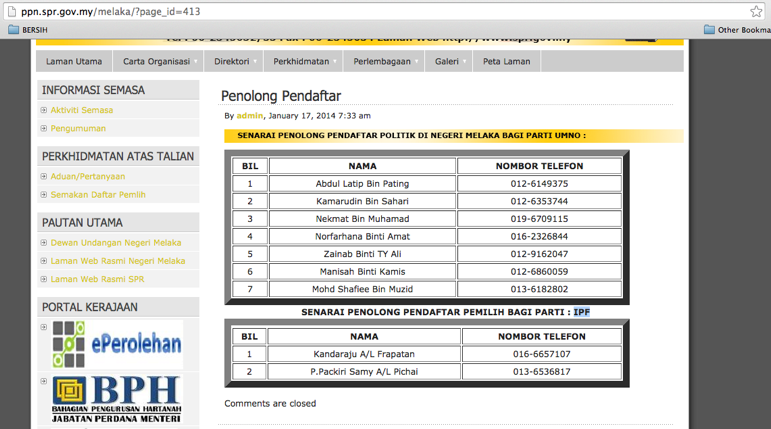The width and height of the screenshot is (771, 429).
Task: Click the Penolong Pendaftar page title
Action: point(281,96)
